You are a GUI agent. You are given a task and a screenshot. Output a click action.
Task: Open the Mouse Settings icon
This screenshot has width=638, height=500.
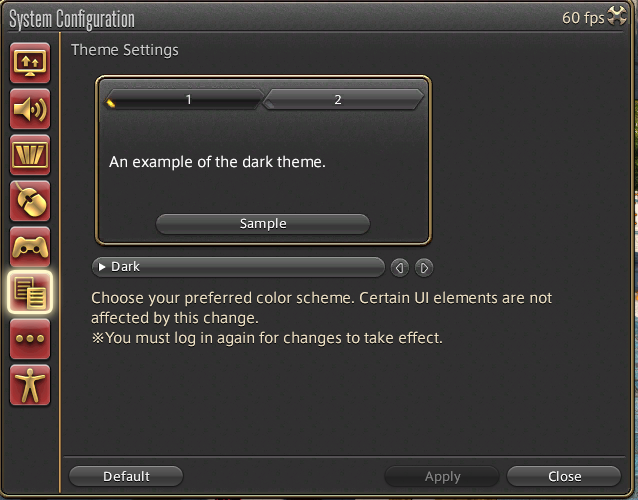click(x=30, y=201)
